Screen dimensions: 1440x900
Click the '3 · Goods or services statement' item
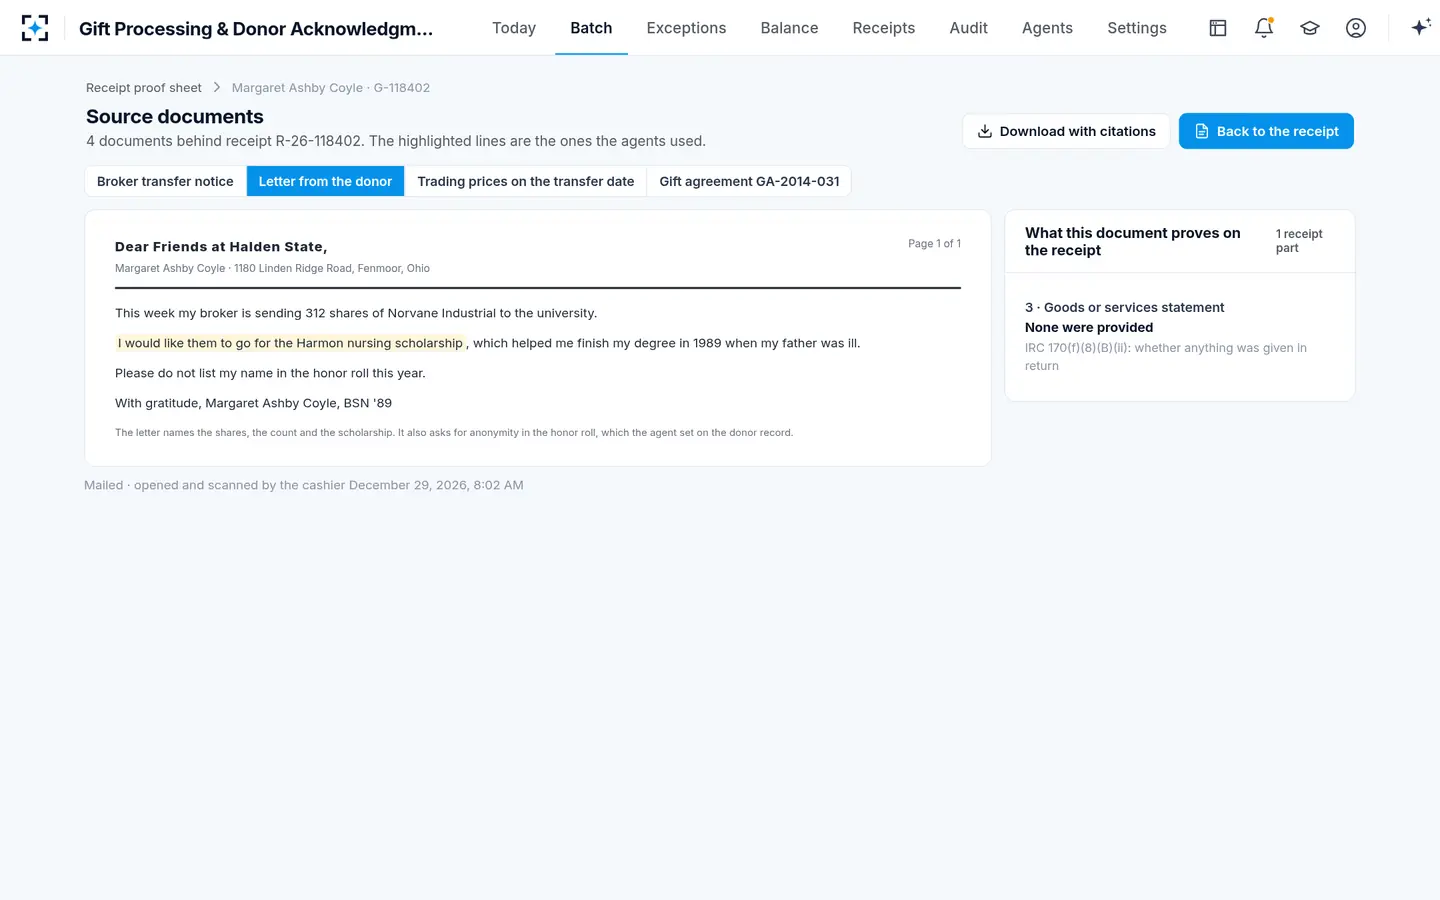1124,308
